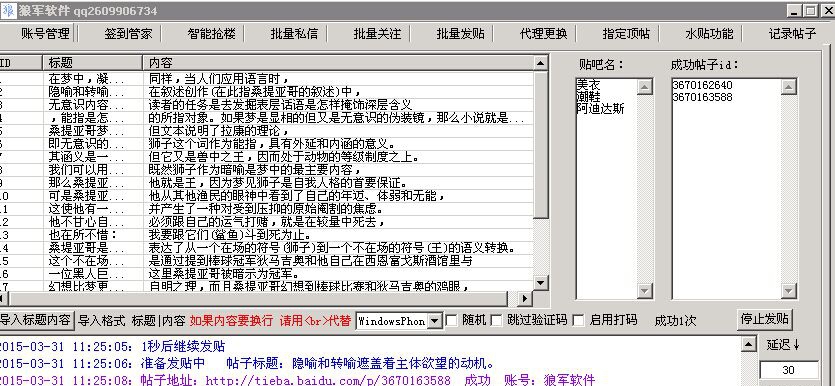
Task: Switch to the 签到管家 tab
Action: [128, 34]
